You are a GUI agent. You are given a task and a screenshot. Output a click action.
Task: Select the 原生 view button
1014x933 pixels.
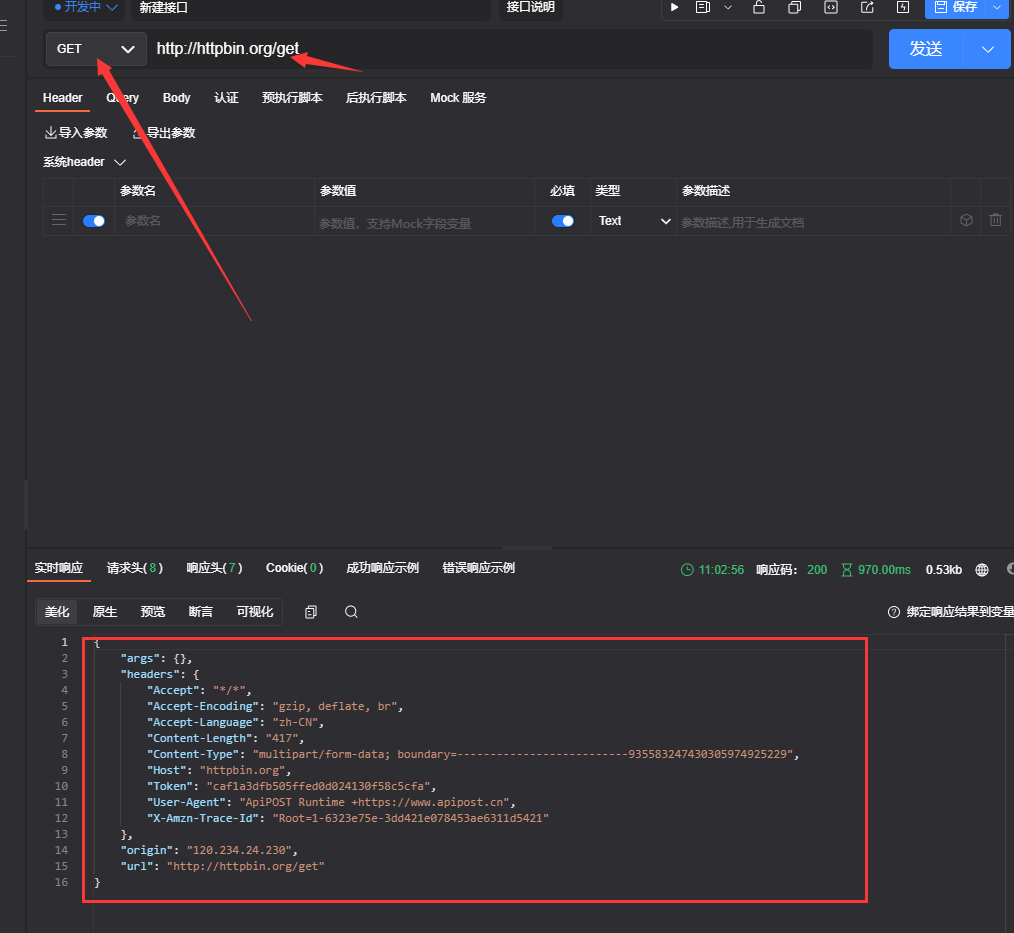[105, 612]
